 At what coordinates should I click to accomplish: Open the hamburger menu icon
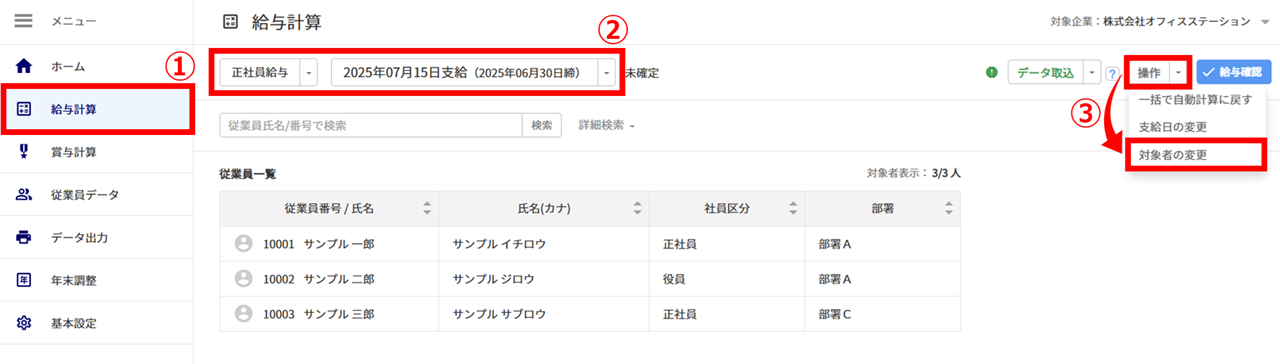pos(24,21)
